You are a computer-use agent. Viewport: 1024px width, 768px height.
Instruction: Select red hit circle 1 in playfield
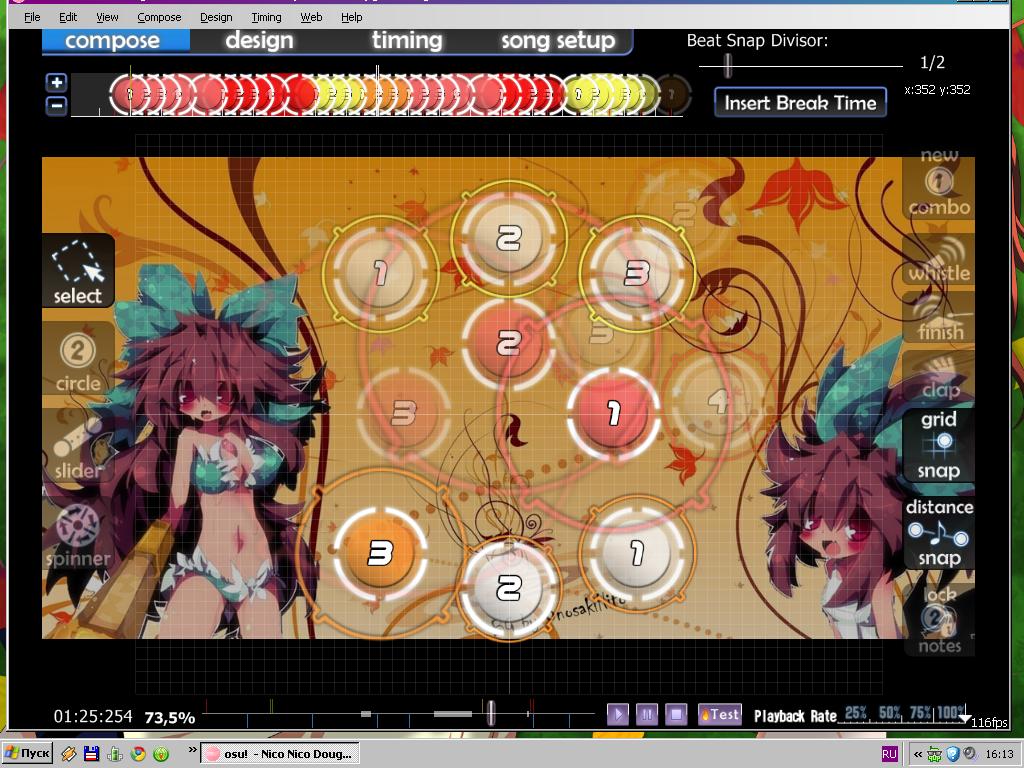click(x=613, y=413)
